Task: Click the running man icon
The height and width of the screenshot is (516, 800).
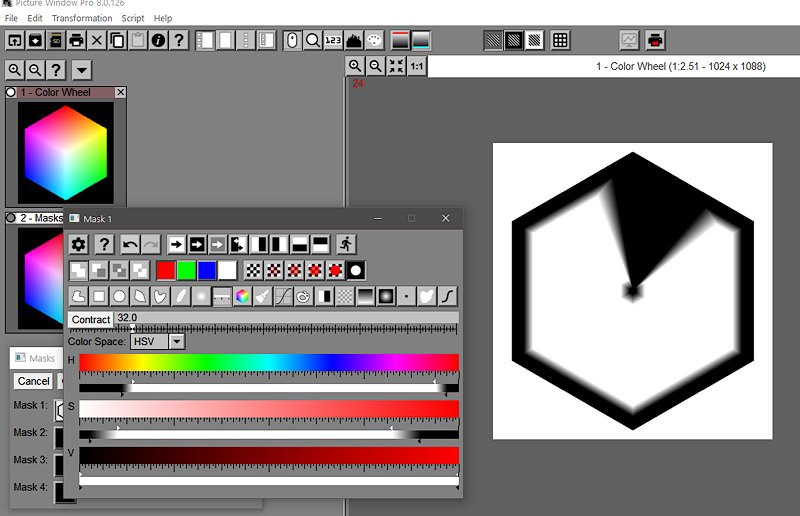Action: 346,244
